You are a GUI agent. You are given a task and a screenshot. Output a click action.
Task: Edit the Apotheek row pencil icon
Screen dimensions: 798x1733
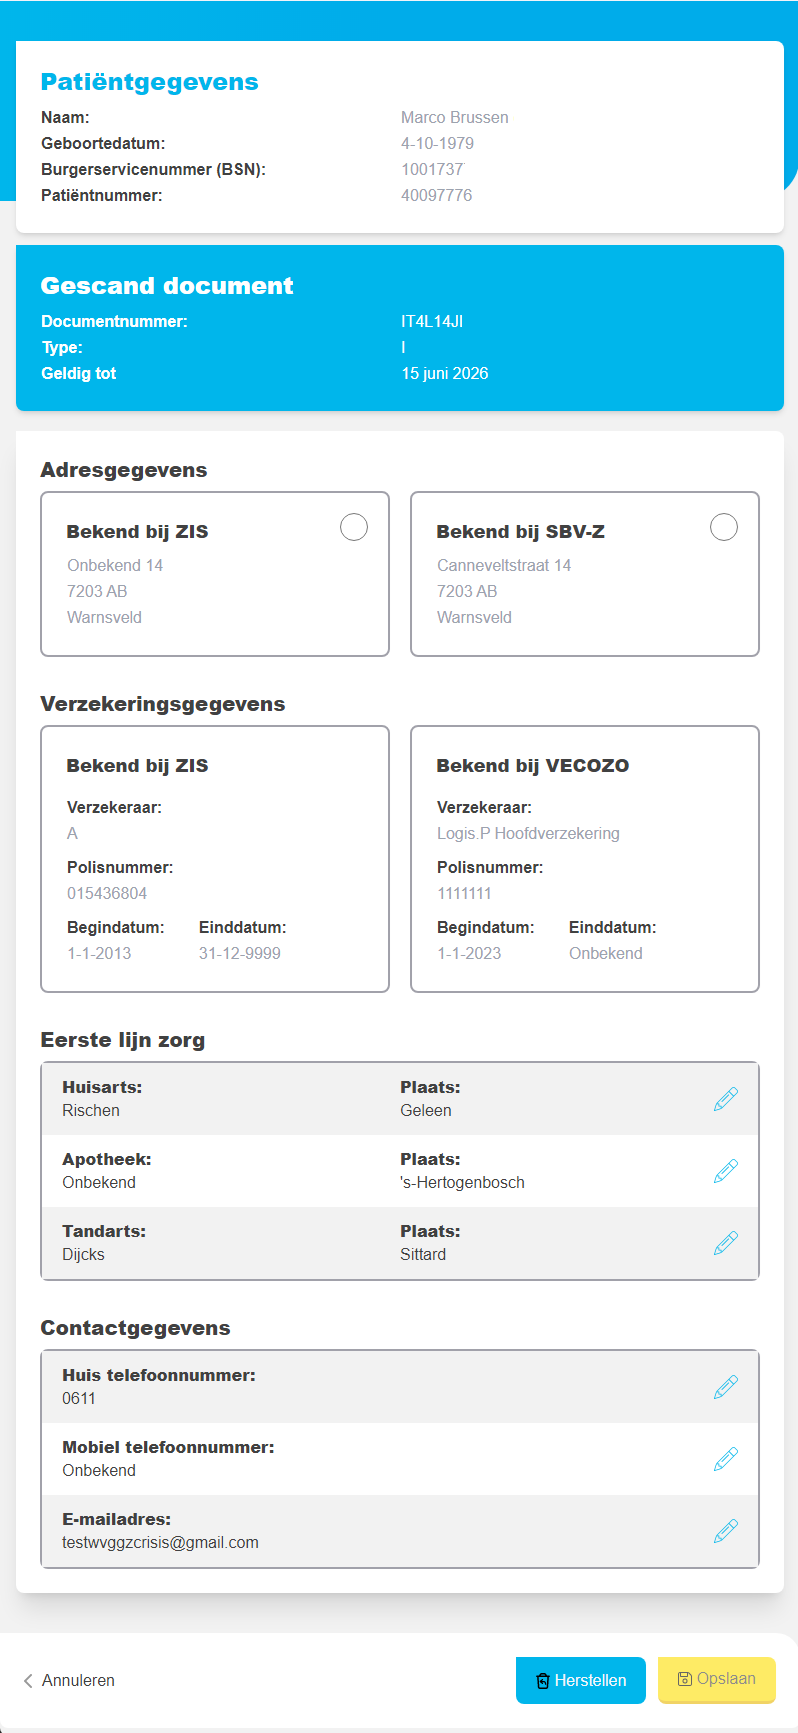coord(726,1171)
